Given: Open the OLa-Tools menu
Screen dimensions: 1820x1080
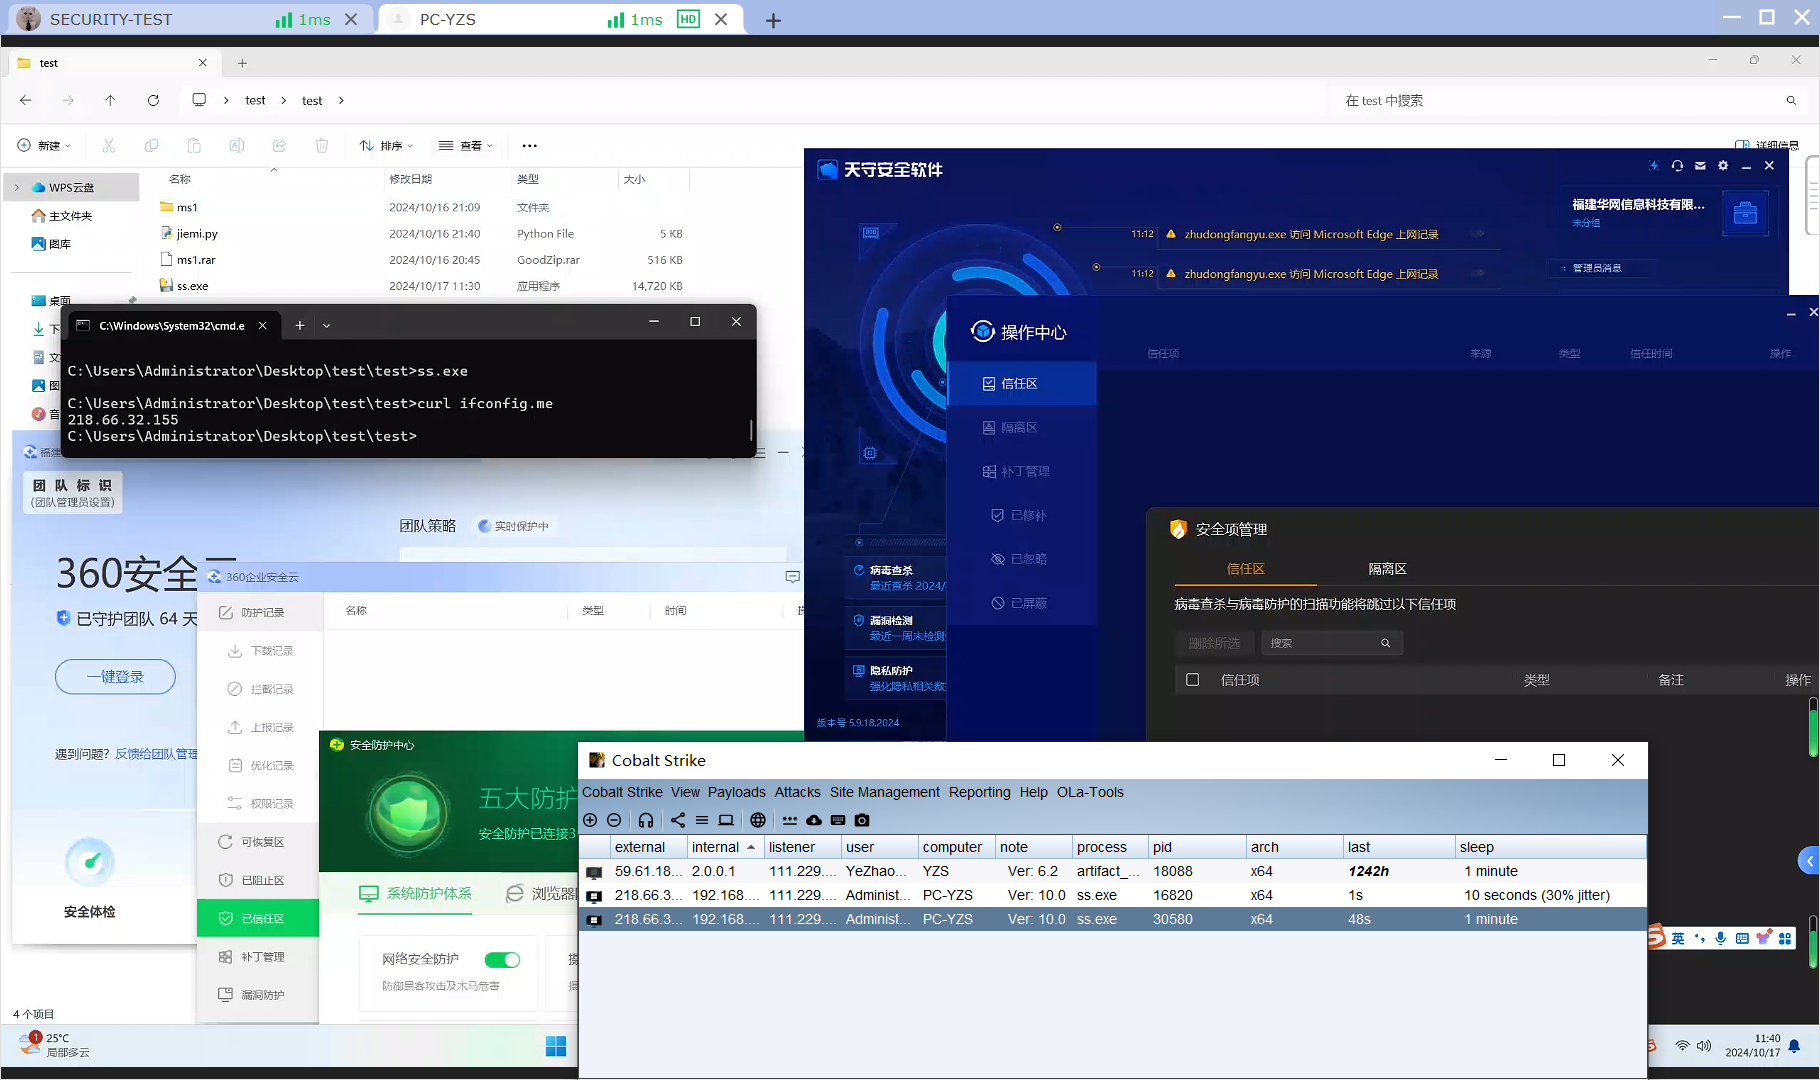Looking at the screenshot, I should tap(1090, 792).
